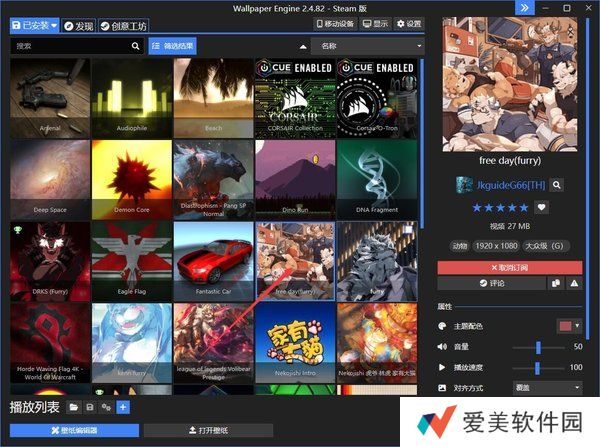Viewport: 600px width, 447px height.
Task: Select the Audiophile wallpaper
Action: pyautogui.click(x=132, y=98)
